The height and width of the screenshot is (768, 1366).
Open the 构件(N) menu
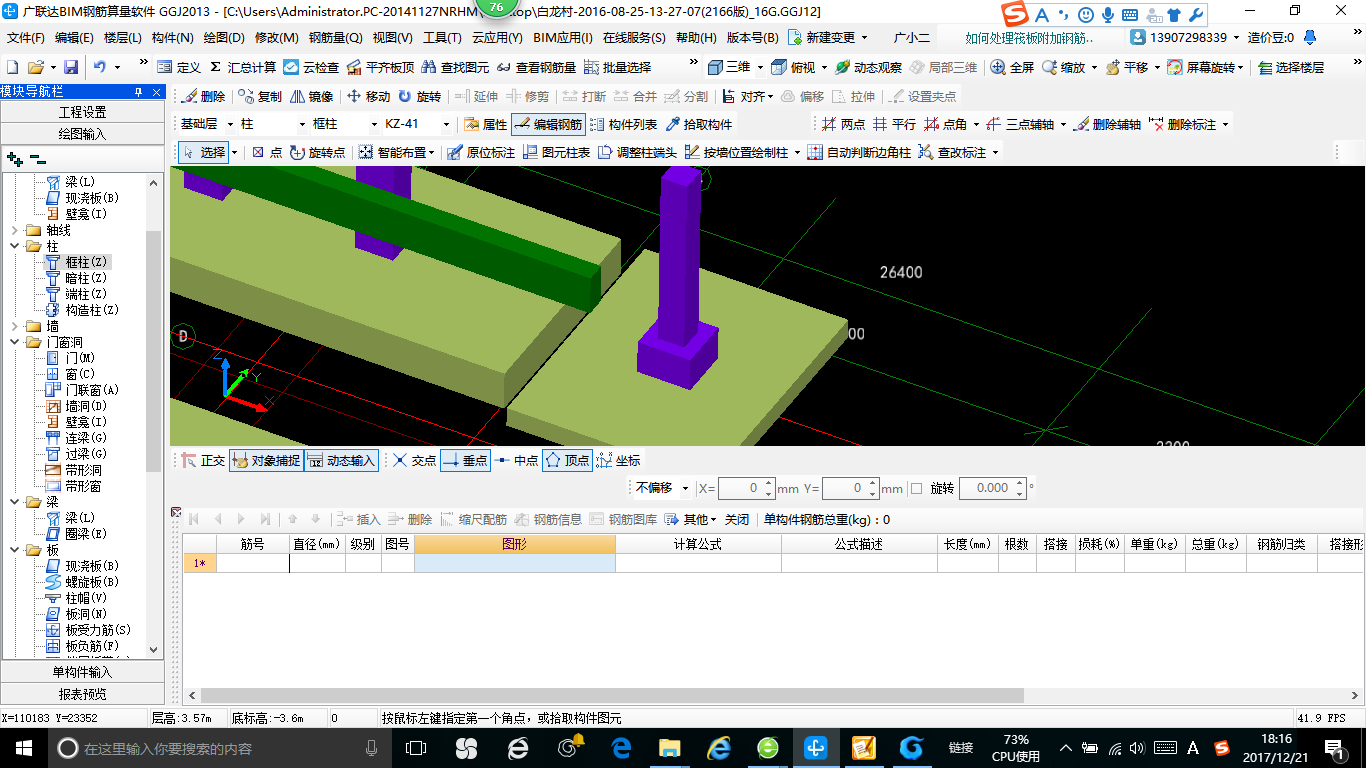(x=172, y=38)
